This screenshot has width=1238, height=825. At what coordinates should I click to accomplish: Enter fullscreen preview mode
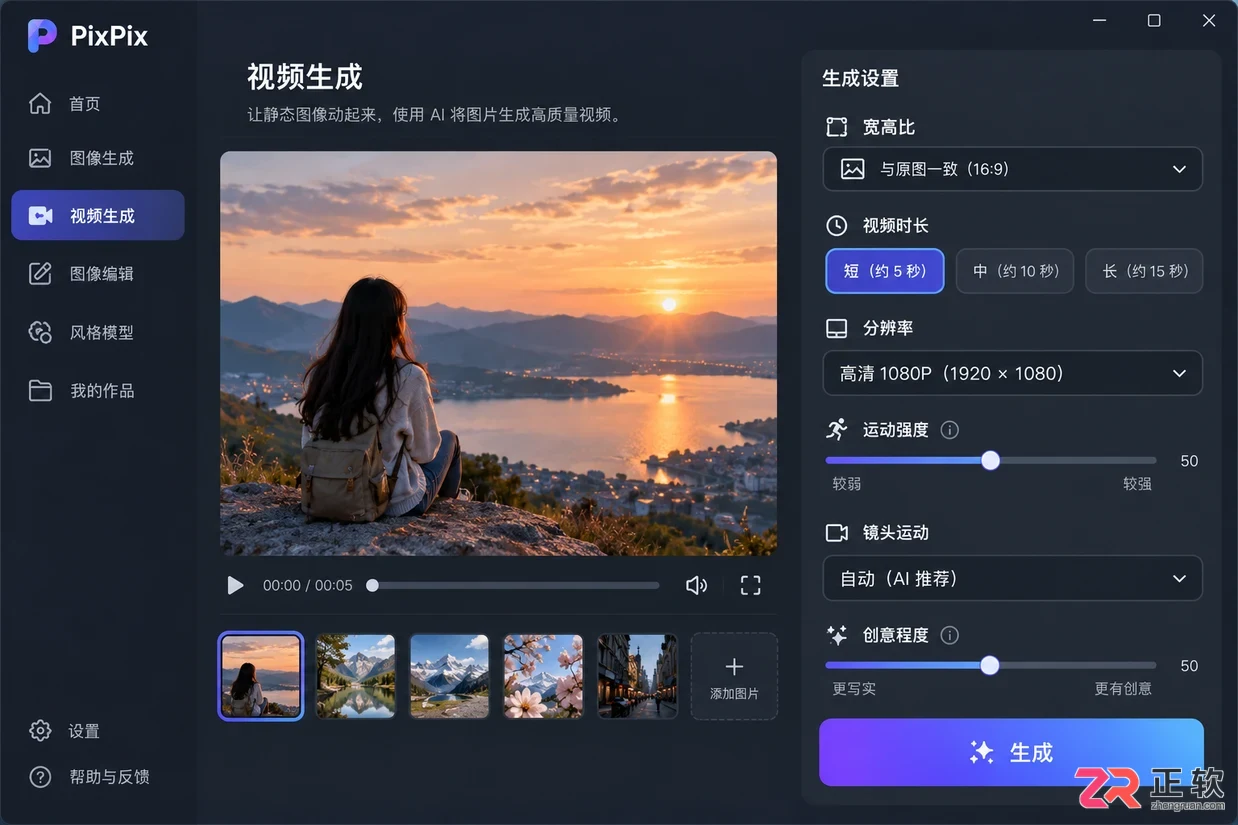point(750,585)
